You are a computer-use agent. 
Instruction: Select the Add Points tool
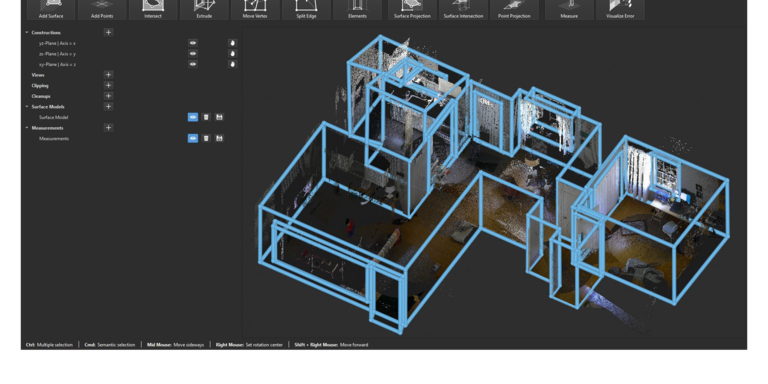click(x=102, y=10)
